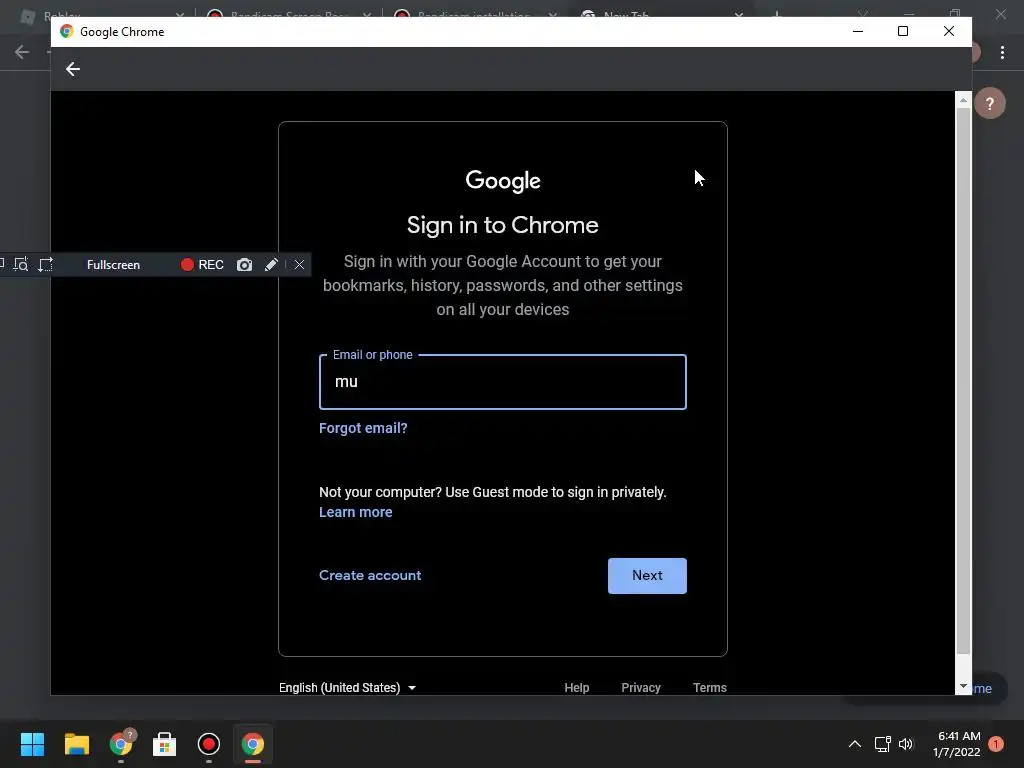
Task: Focus the Email or phone field
Action: pos(502,382)
